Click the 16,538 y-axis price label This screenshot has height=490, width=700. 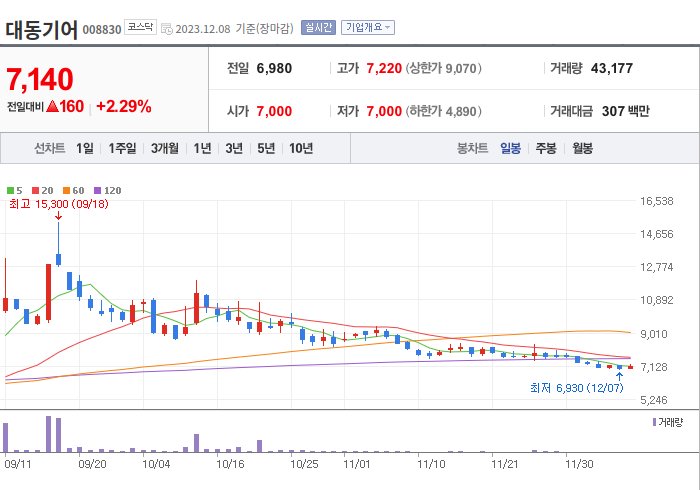(656, 201)
